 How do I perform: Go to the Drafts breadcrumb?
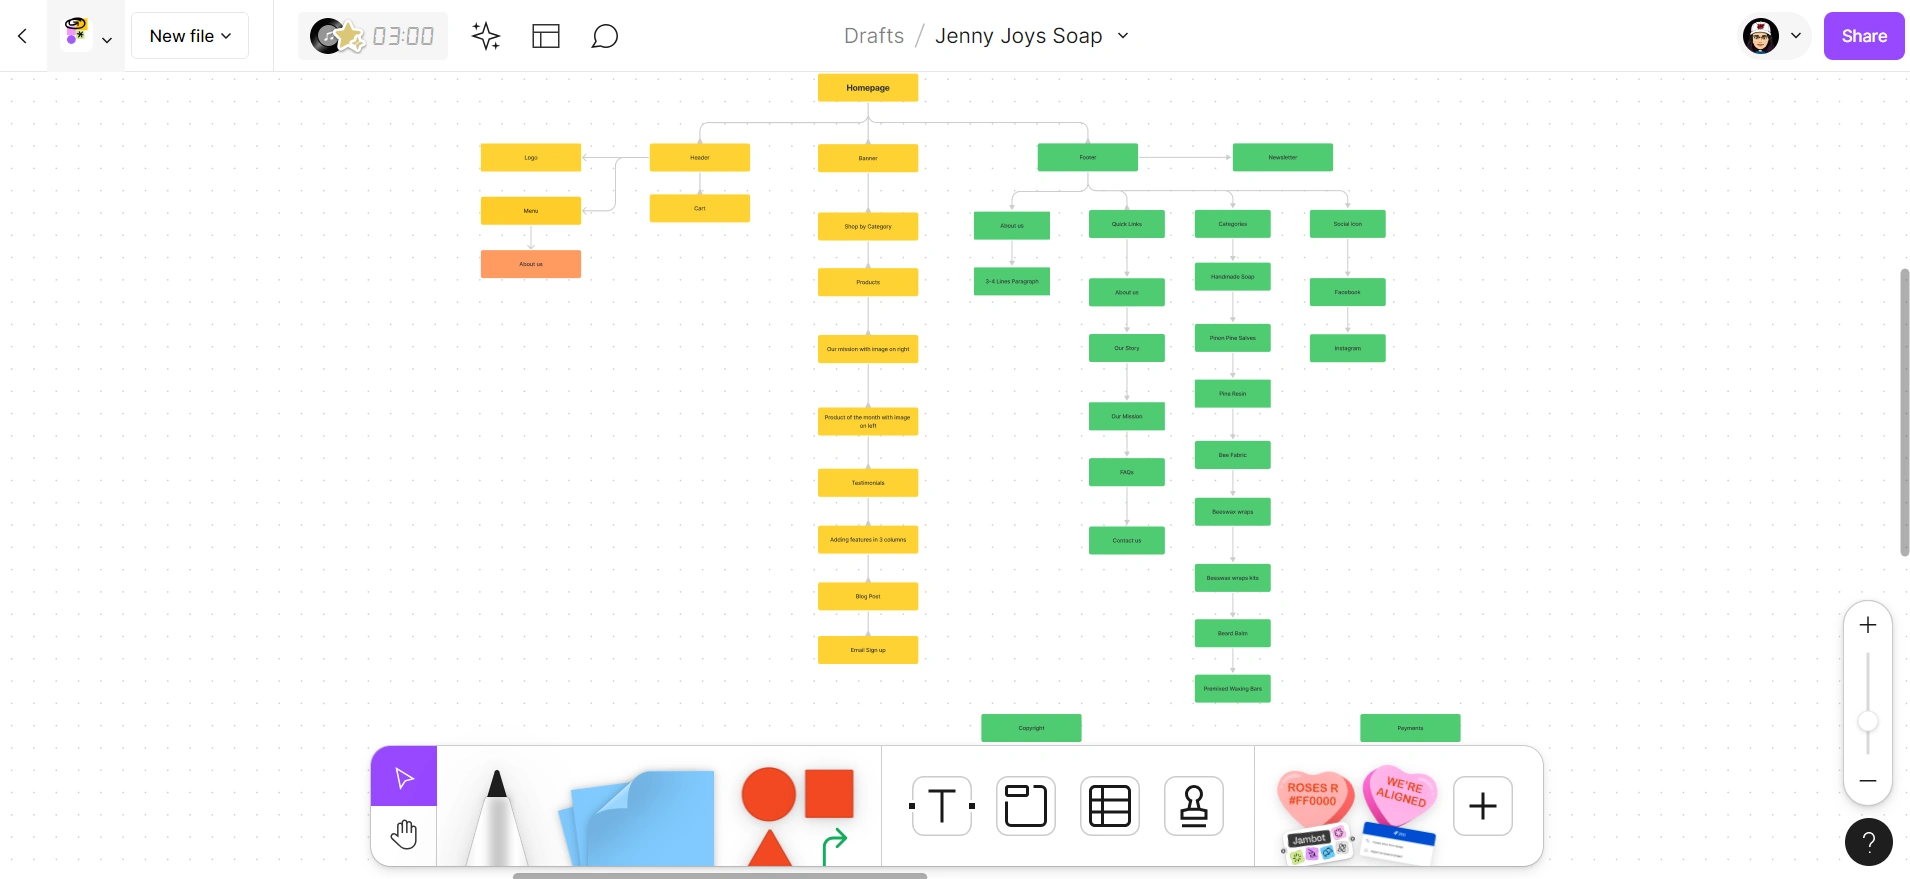(x=874, y=36)
